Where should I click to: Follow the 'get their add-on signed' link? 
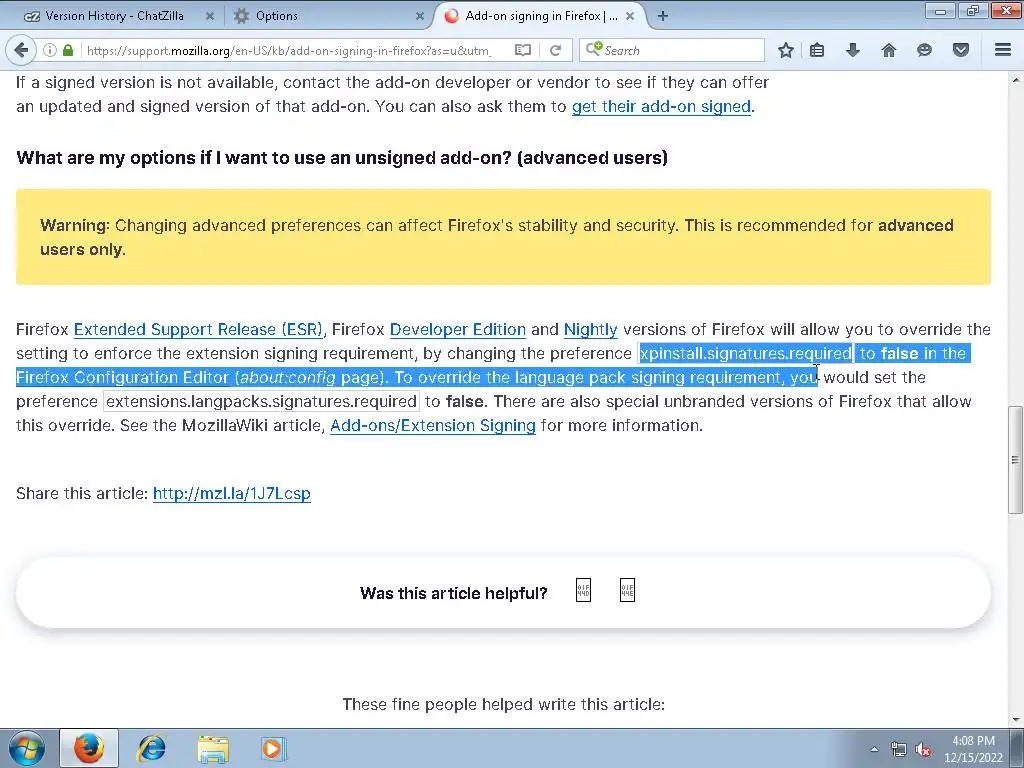(x=661, y=106)
